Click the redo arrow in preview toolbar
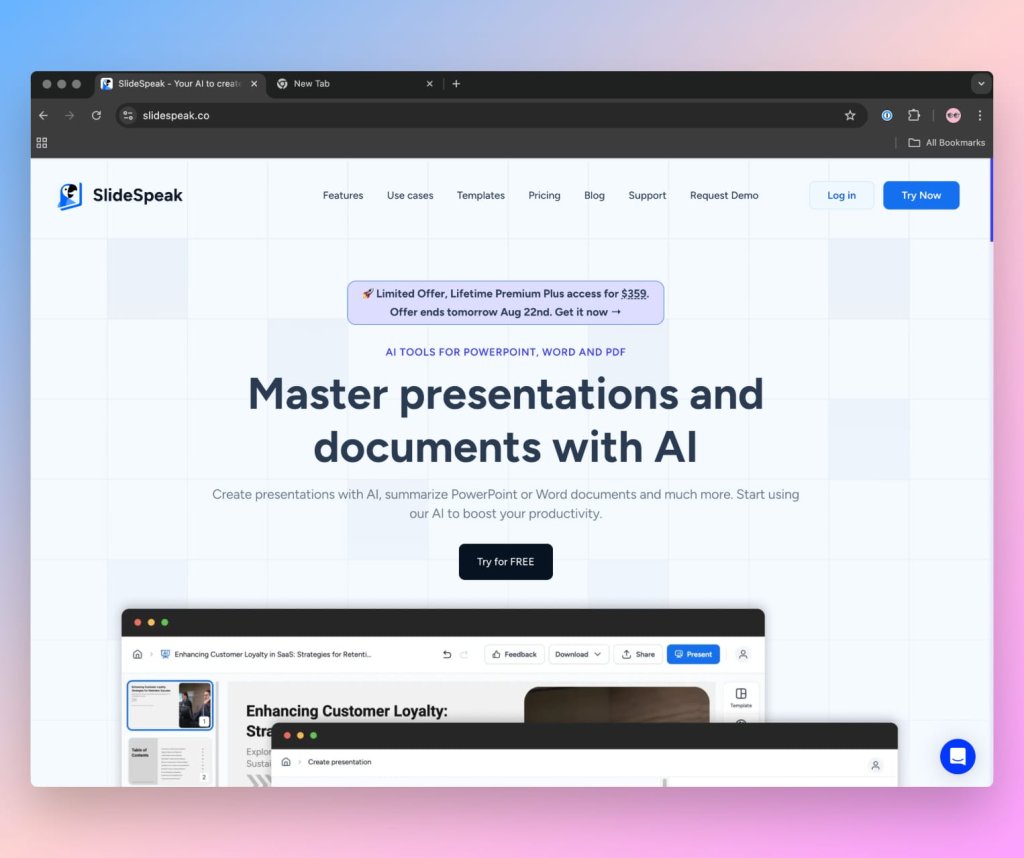The height and width of the screenshot is (858, 1024). tap(464, 654)
